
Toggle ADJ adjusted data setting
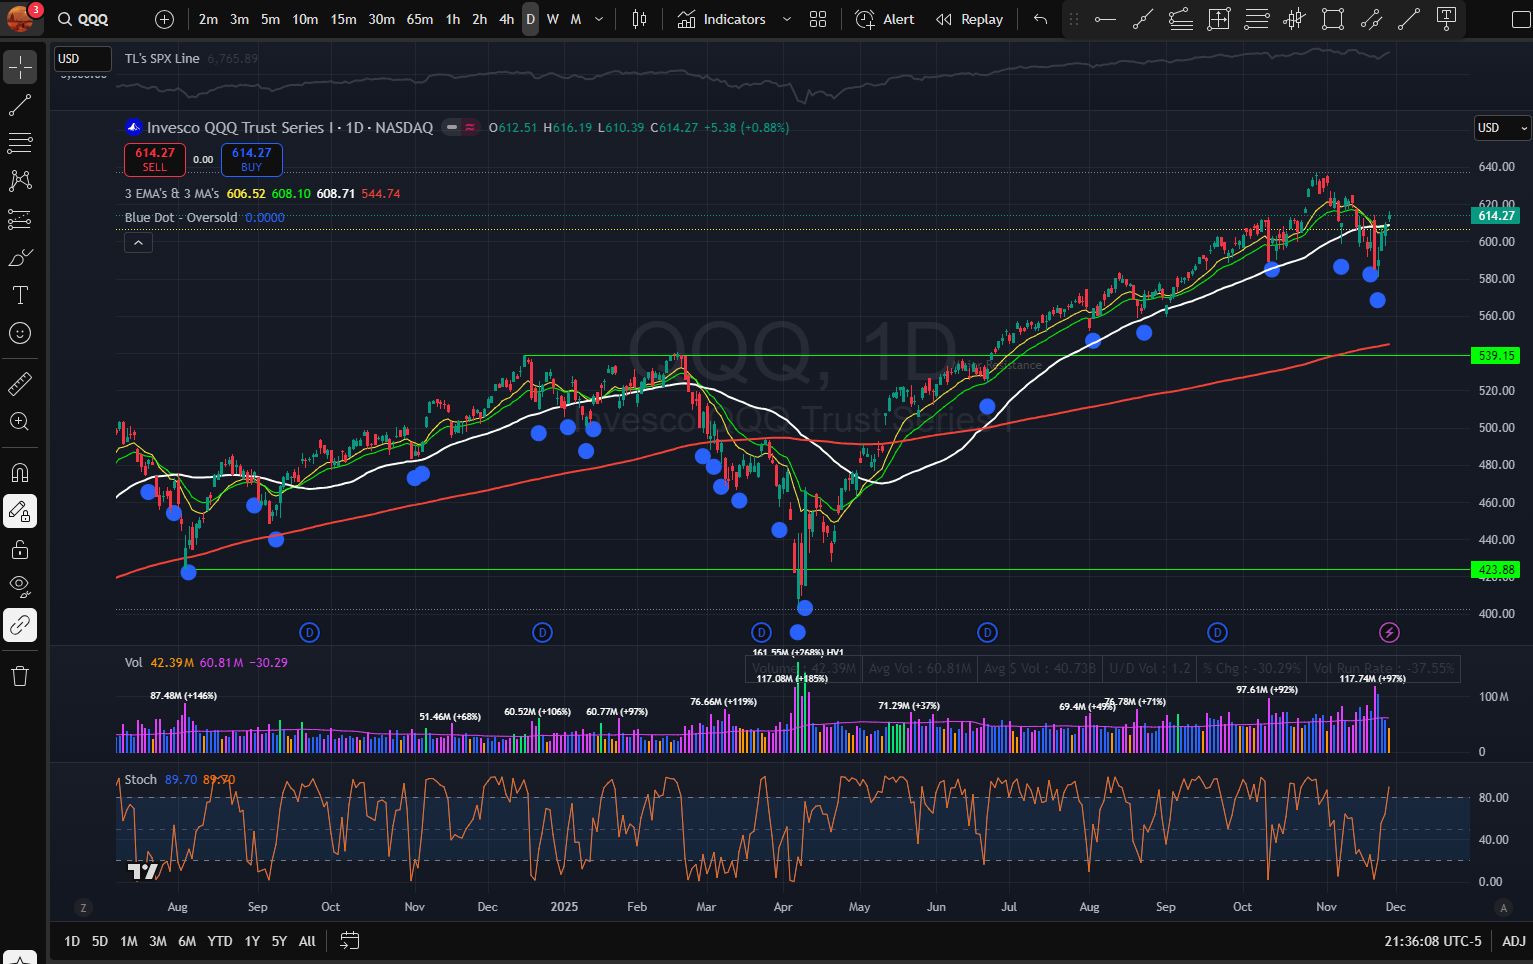tap(1514, 941)
